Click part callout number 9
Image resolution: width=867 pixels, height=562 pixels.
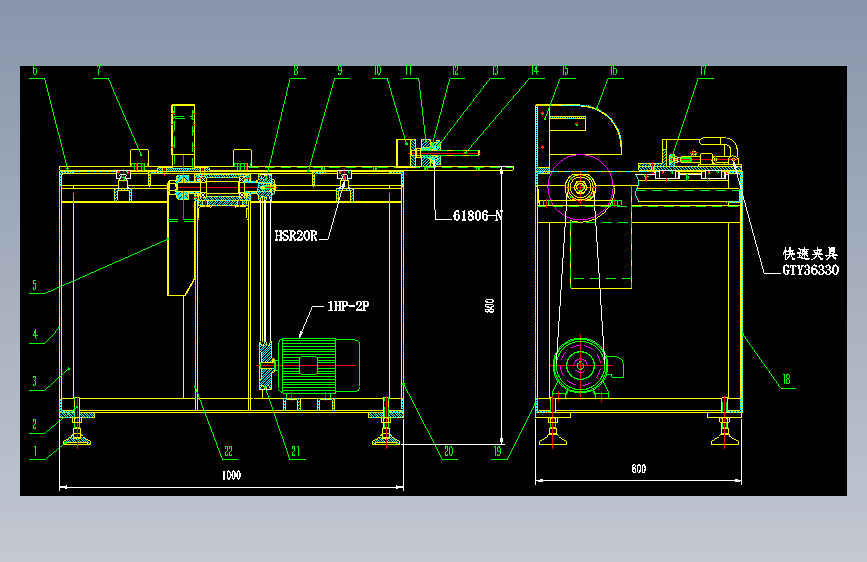tap(340, 70)
